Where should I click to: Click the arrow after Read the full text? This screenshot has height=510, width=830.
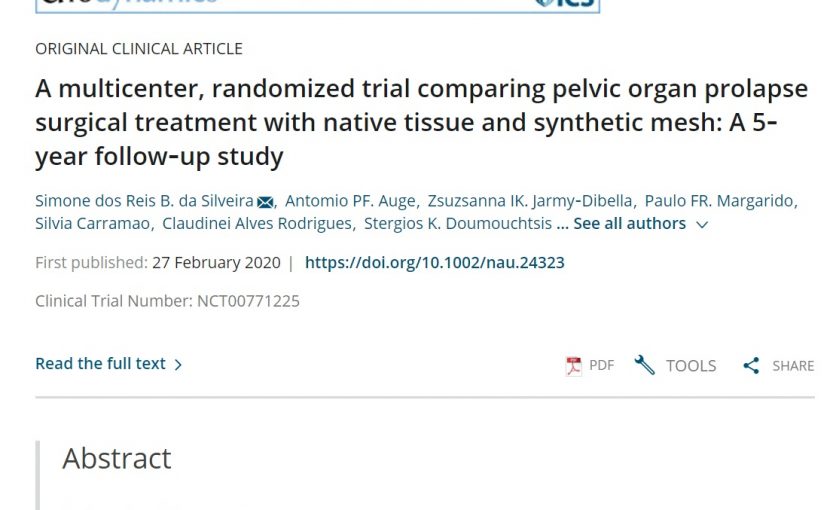(178, 364)
